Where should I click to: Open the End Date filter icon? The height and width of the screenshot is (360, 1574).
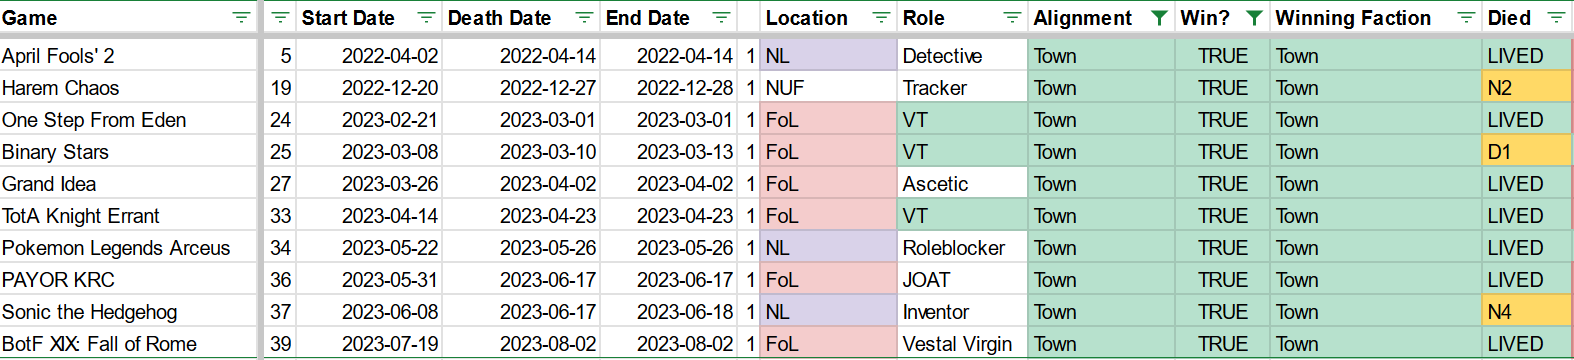(x=721, y=18)
